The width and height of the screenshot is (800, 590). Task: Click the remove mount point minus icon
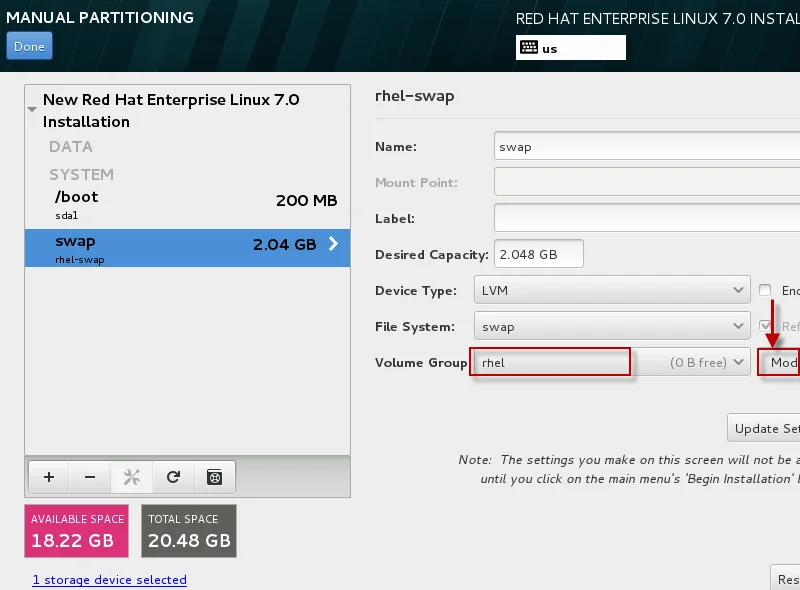[x=90, y=478]
